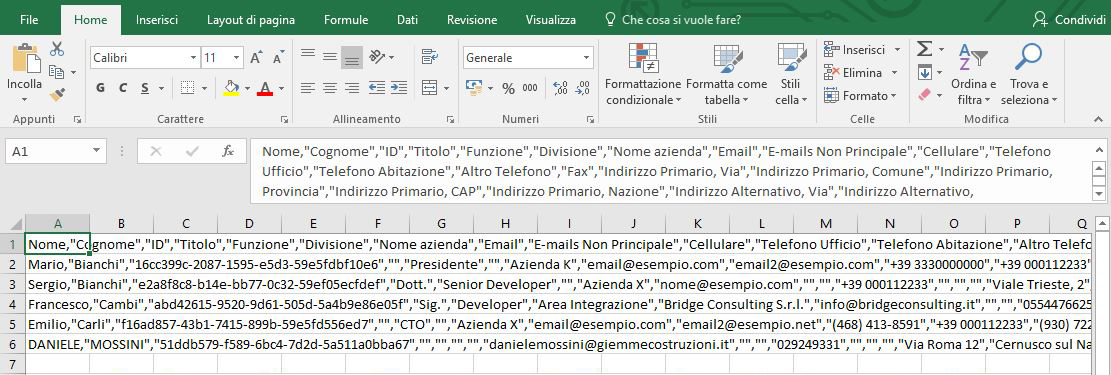Open Trova e seleziona menu
1111x375 pixels.
1029,74
